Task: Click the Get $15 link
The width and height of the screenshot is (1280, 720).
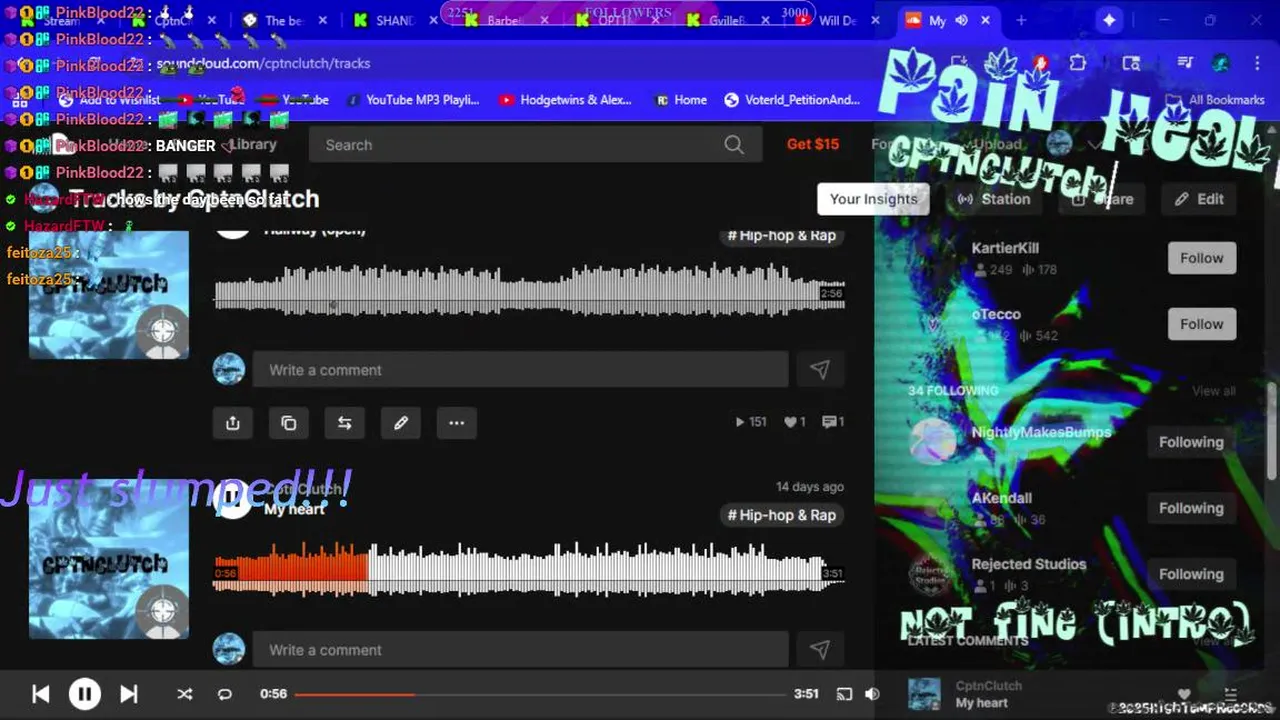Action: pyautogui.click(x=813, y=144)
